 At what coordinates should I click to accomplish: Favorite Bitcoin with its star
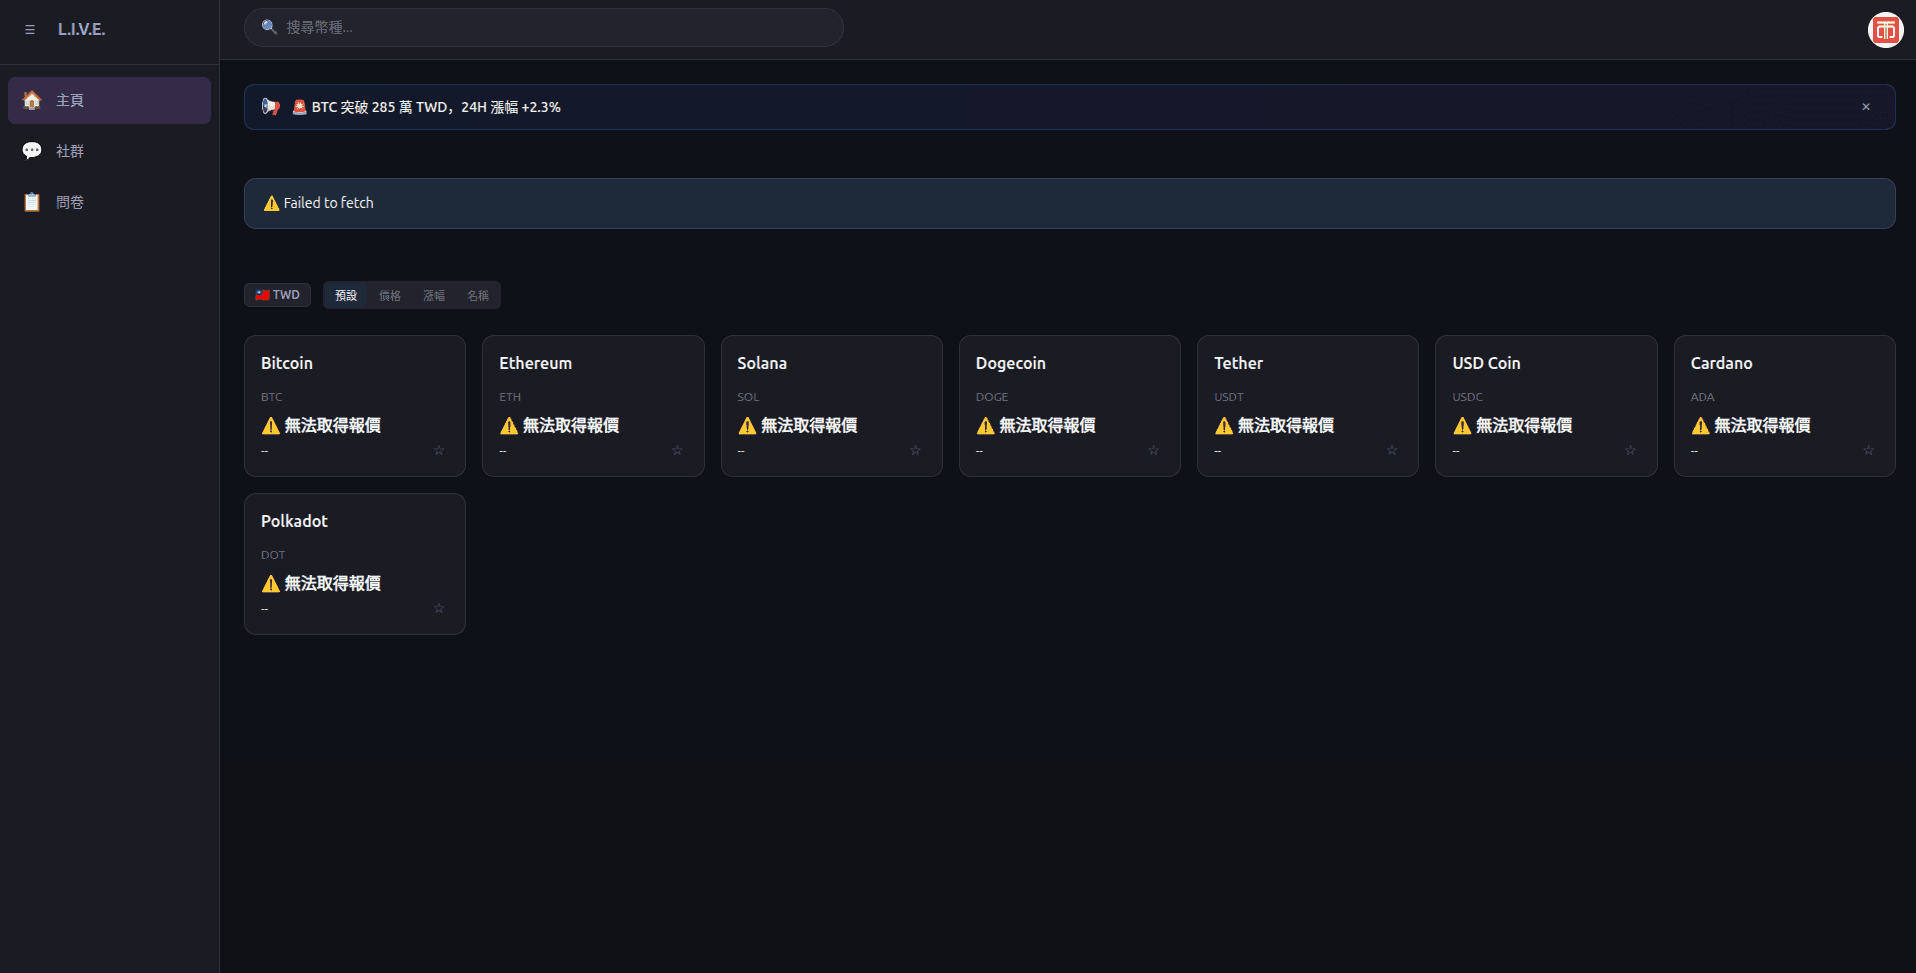439,451
